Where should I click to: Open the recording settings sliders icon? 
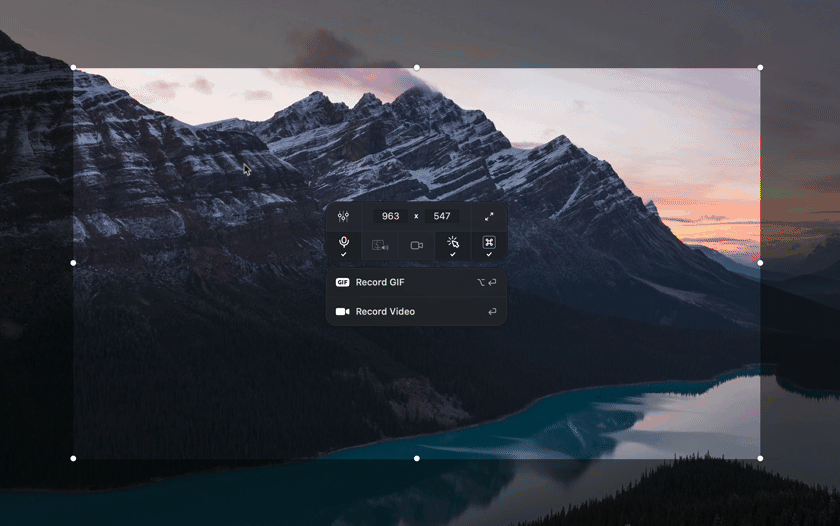(343, 216)
